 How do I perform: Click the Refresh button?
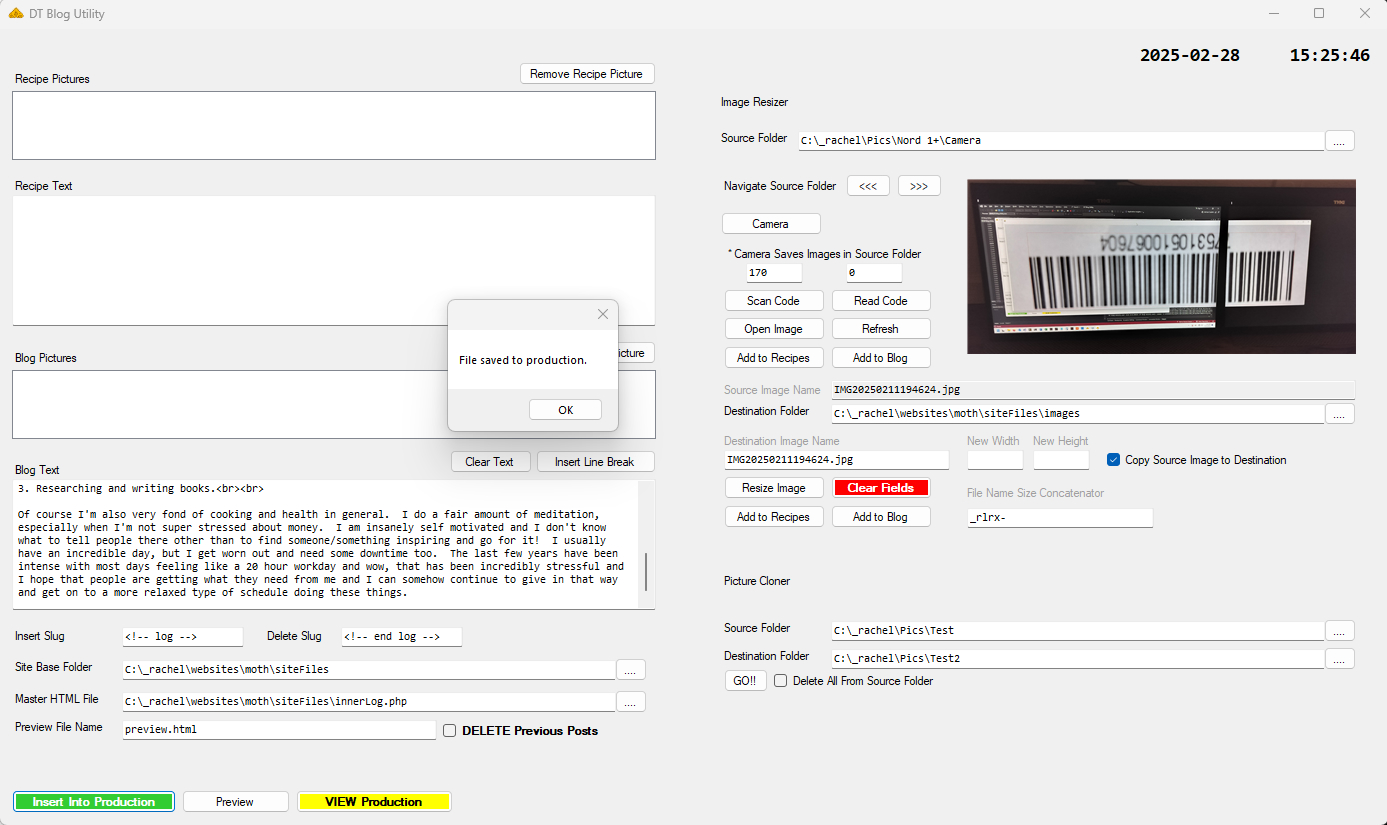coord(881,329)
